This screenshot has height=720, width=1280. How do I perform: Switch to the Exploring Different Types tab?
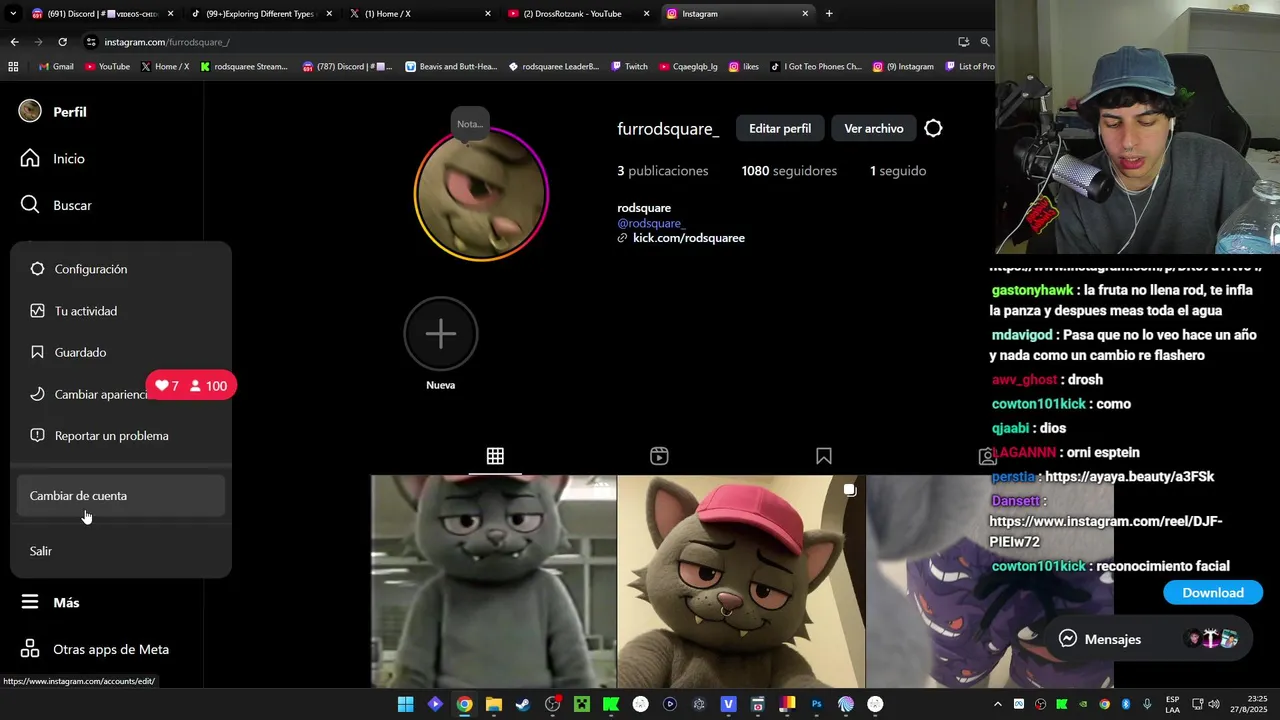click(x=260, y=14)
